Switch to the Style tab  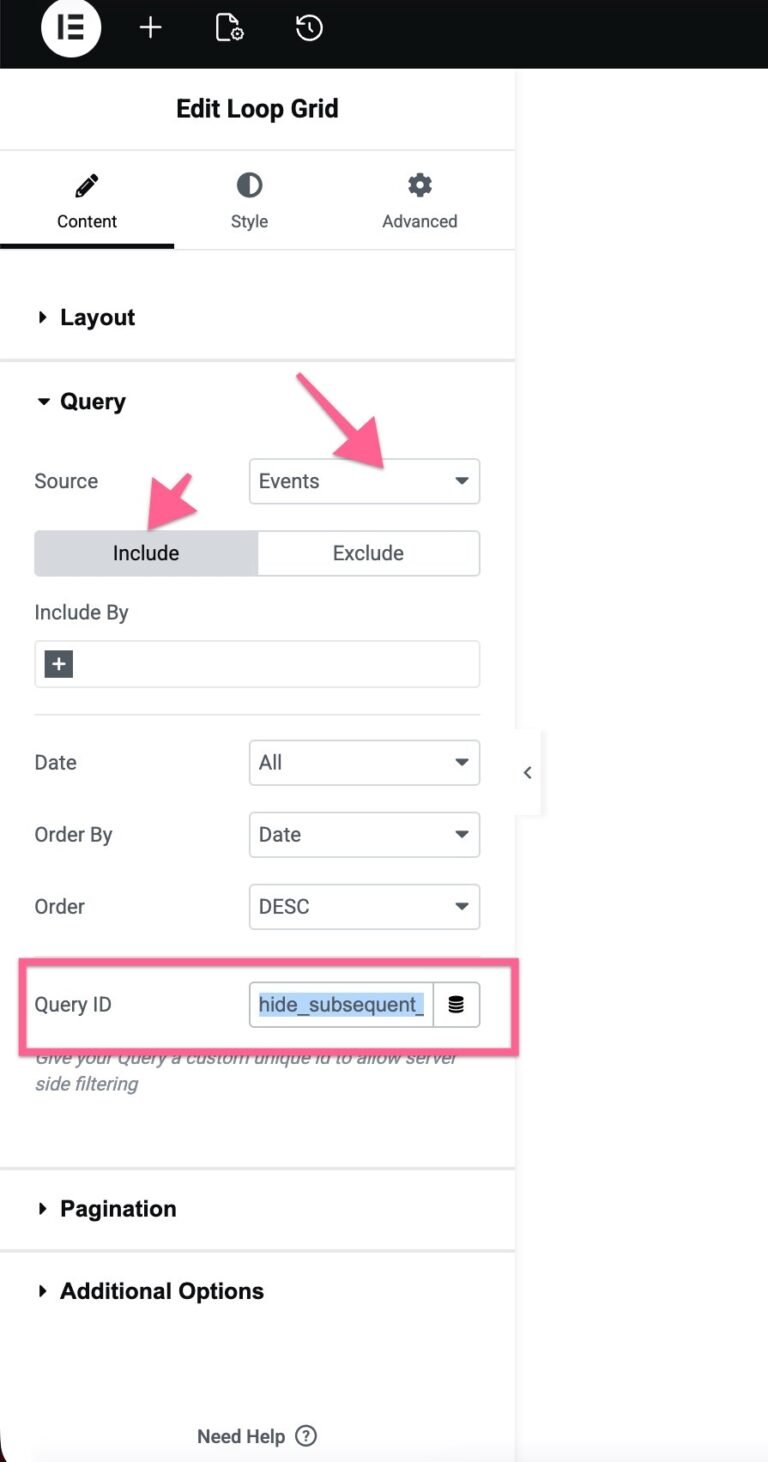(x=248, y=200)
